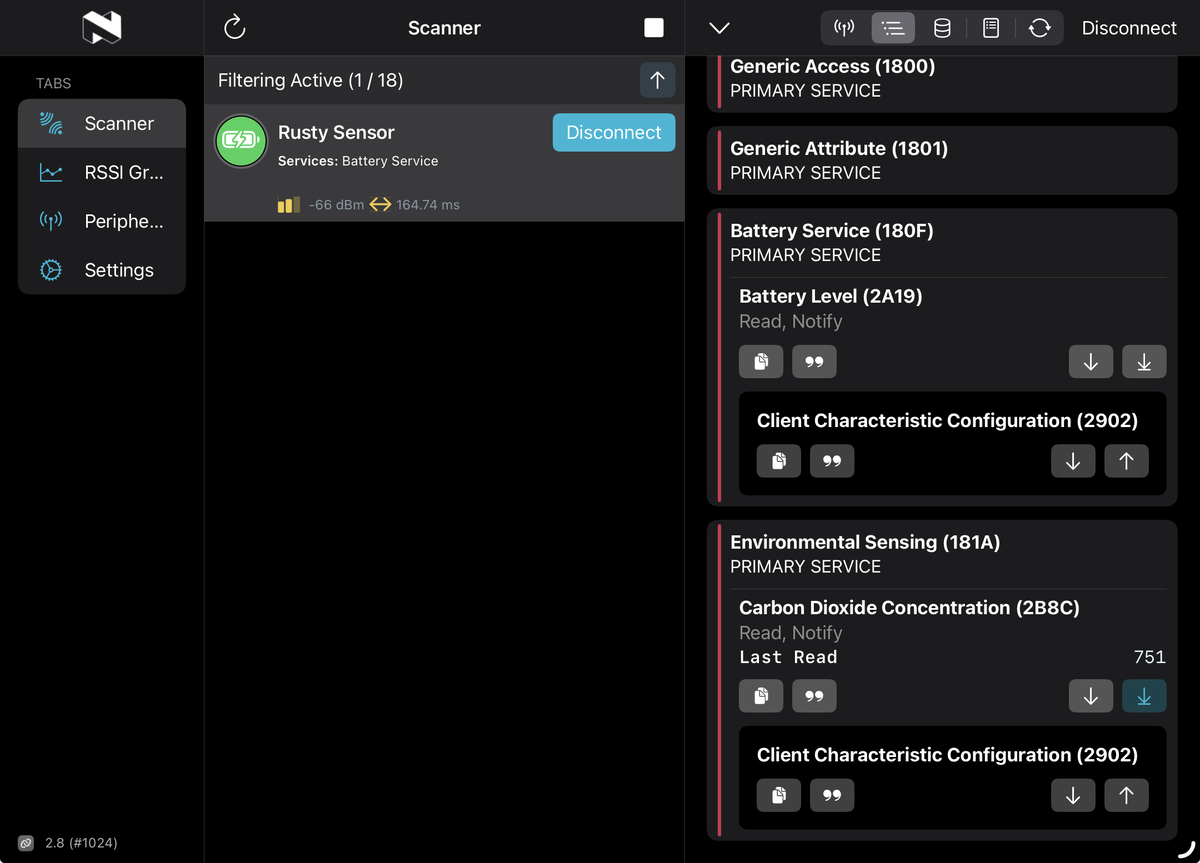
Task: Refresh services using the circular arrows icon
Action: (1040, 28)
